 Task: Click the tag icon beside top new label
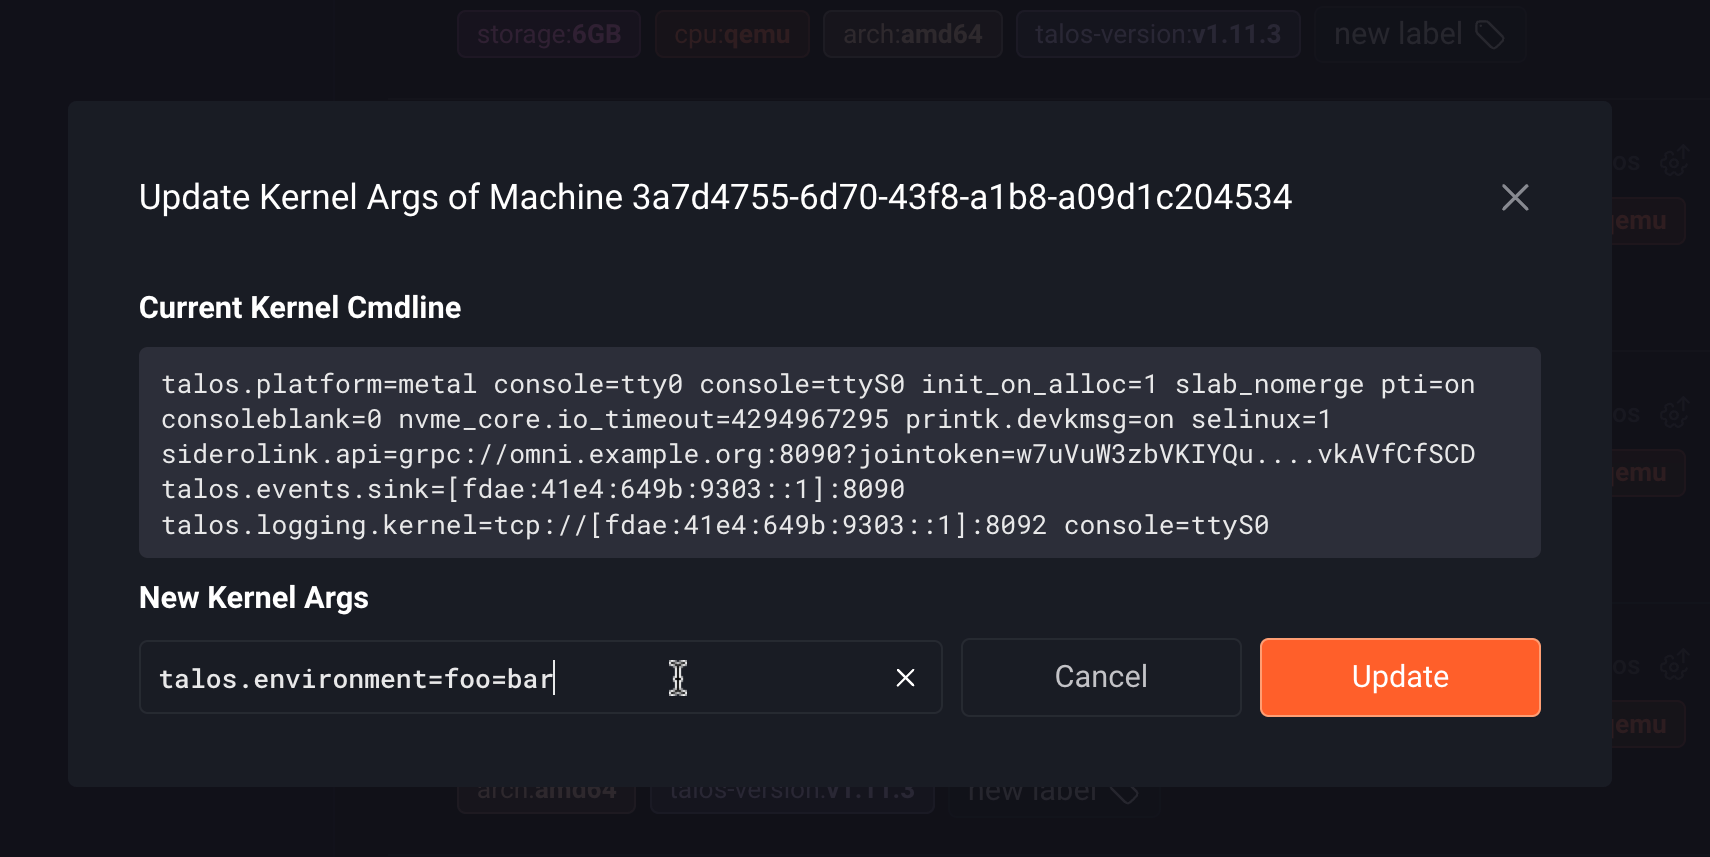(1490, 35)
